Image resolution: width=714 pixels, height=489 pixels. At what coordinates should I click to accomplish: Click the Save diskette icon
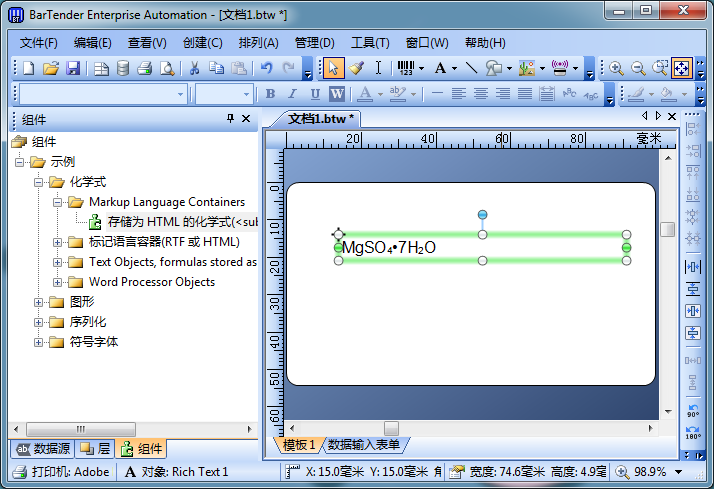tap(73, 68)
